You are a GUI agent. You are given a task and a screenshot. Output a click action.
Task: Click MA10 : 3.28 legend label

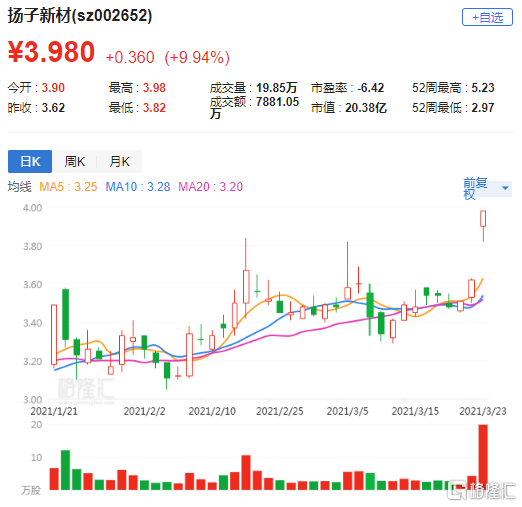[138, 187]
